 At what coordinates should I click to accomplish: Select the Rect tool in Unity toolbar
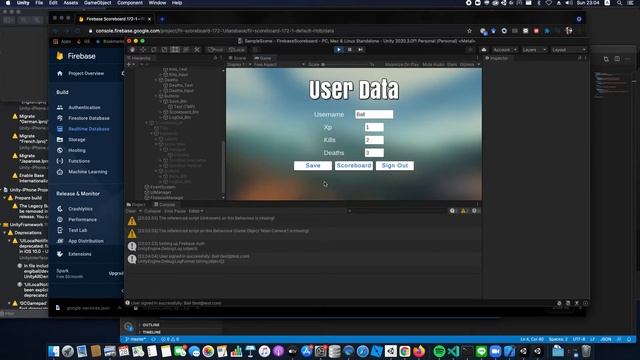[175, 49]
